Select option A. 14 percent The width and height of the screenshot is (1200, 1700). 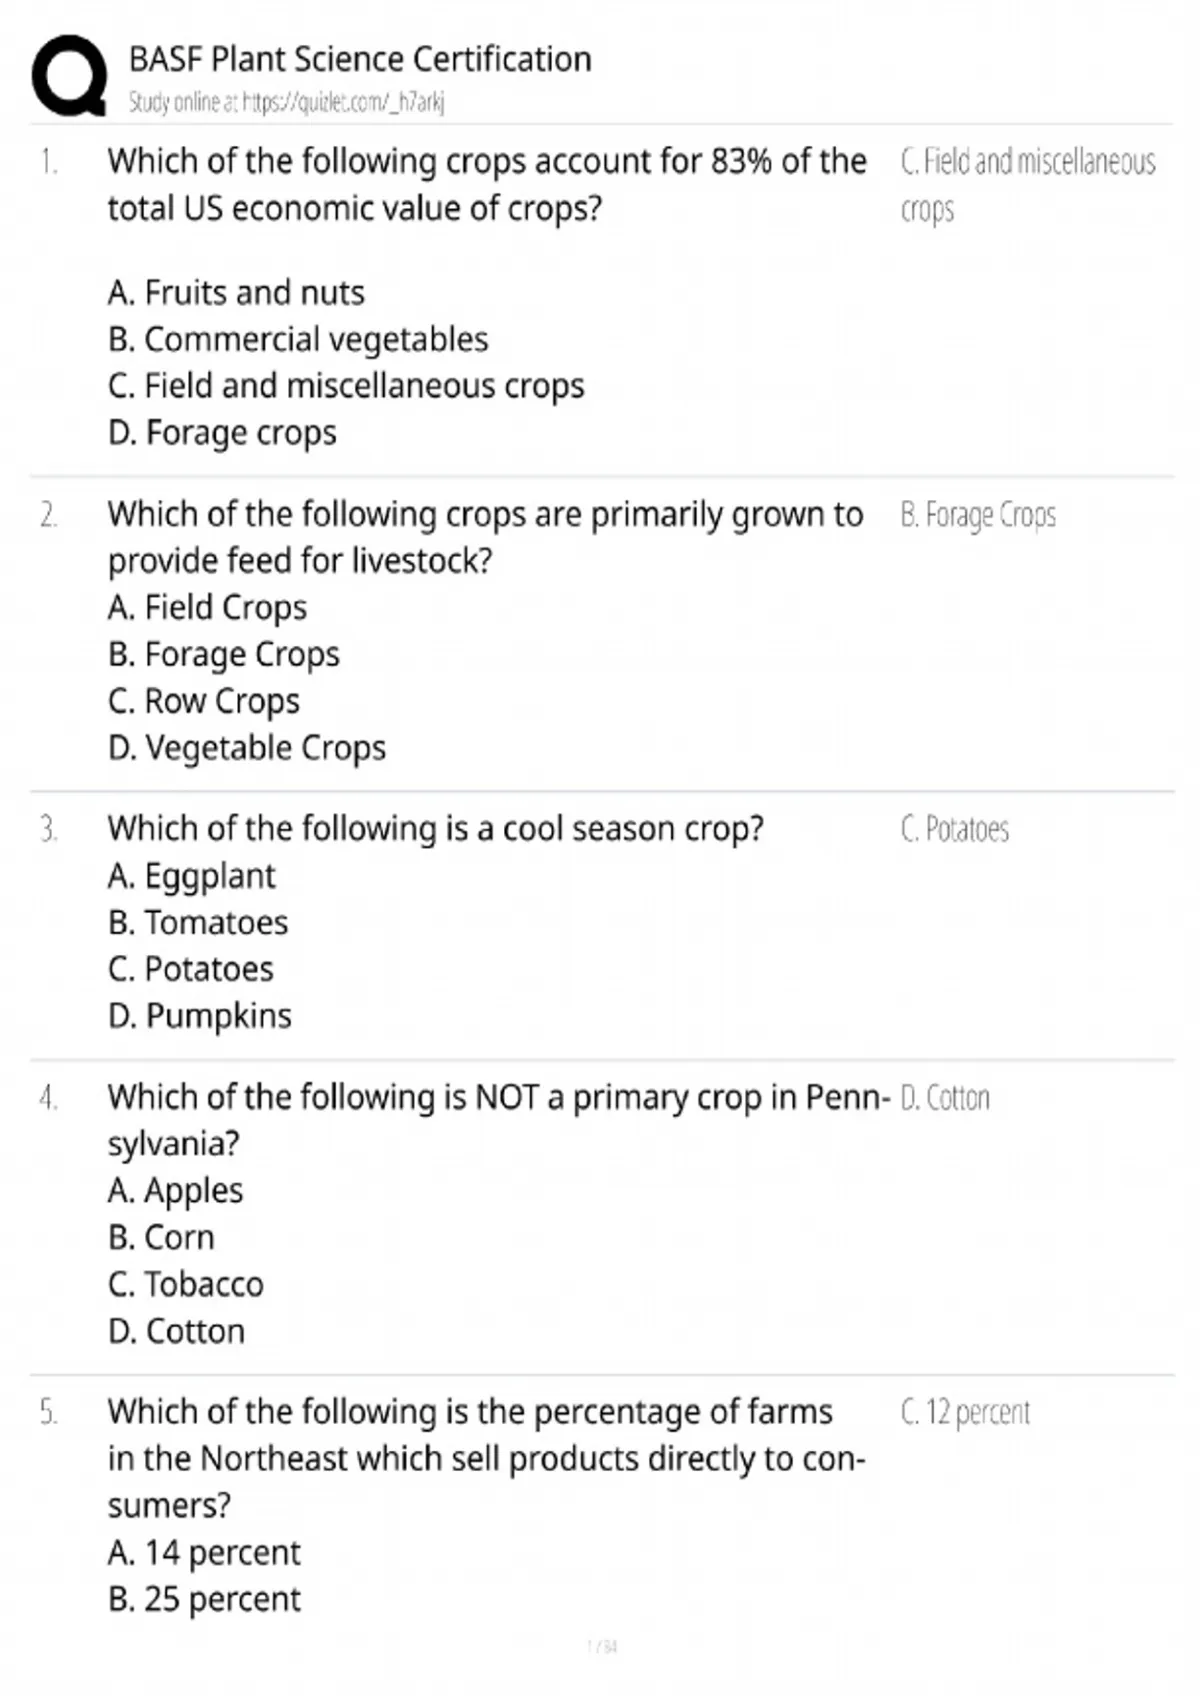pos(204,1553)
